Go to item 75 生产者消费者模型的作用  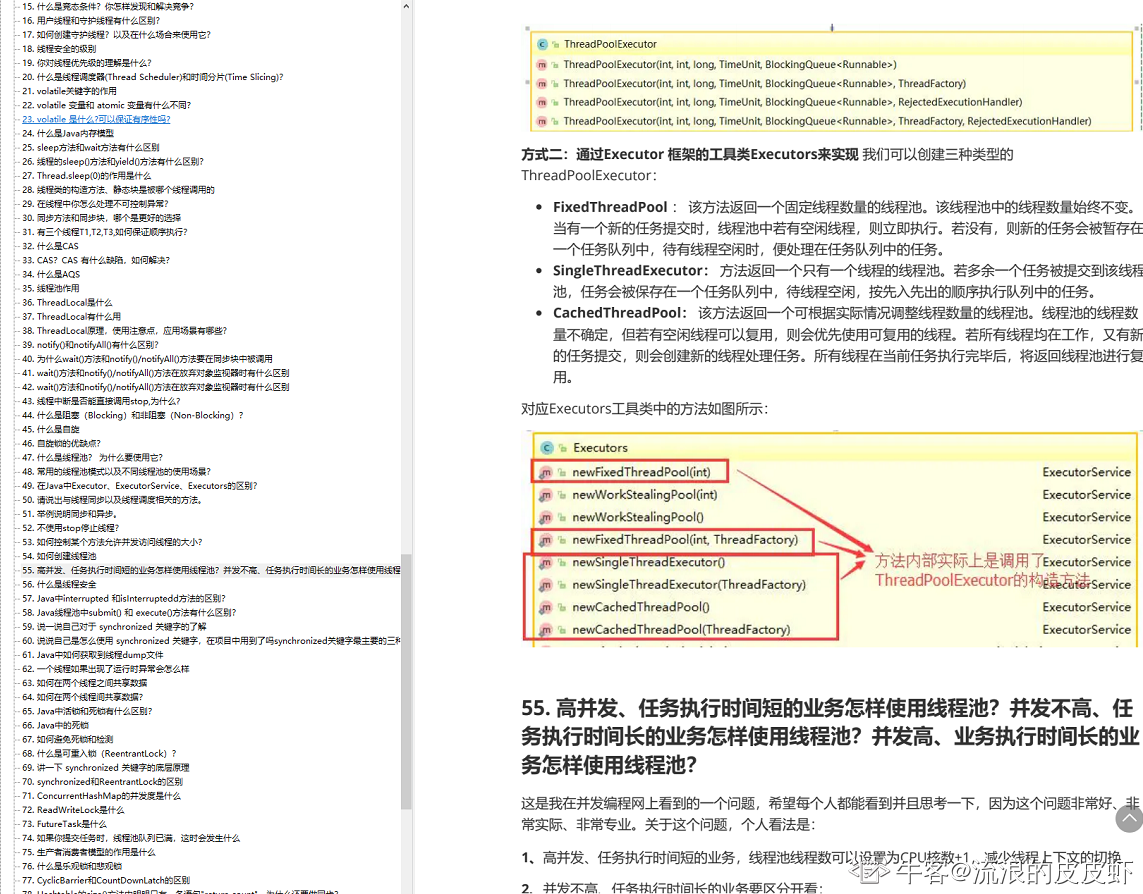[89, 852]
